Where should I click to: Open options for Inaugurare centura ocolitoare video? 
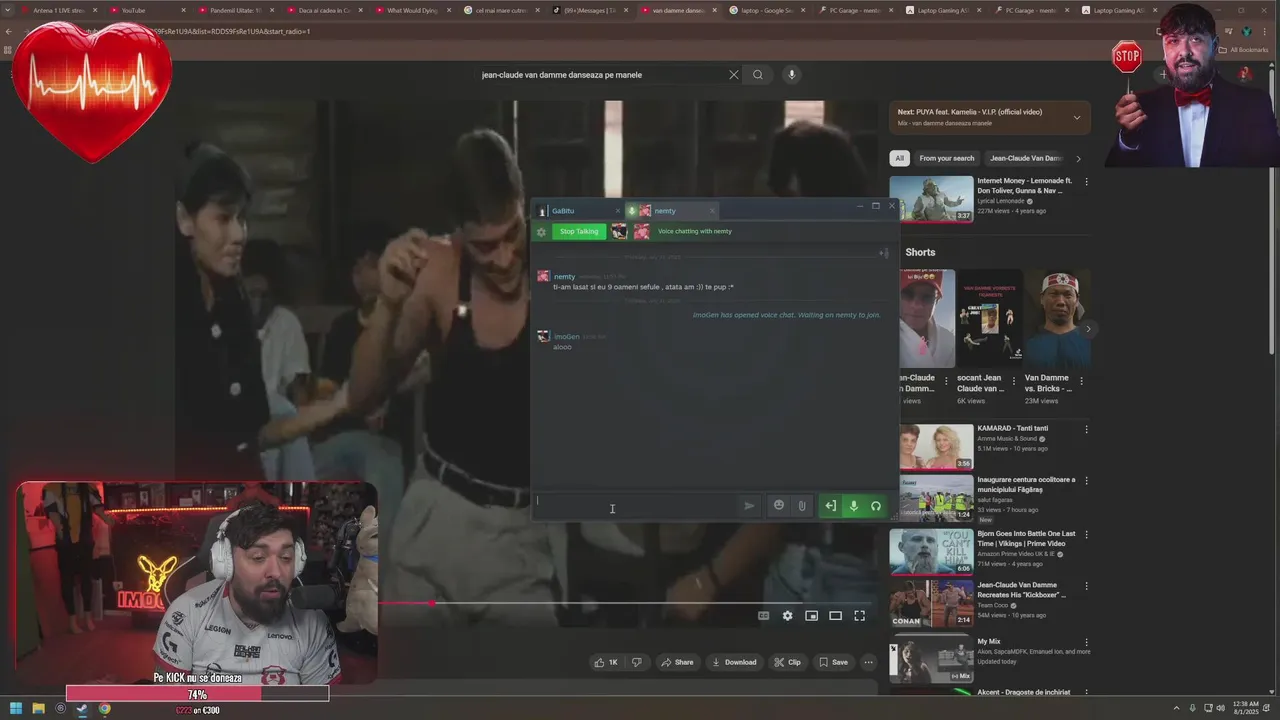pos(1087,482)
